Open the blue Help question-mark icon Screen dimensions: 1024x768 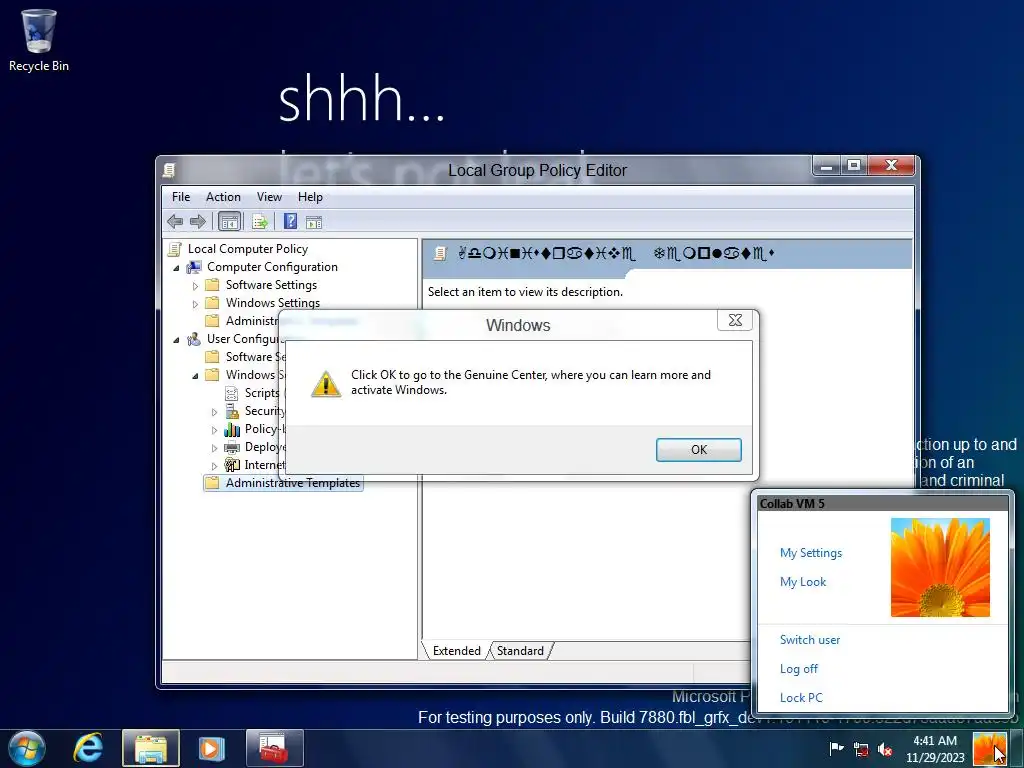coord(291,221)
